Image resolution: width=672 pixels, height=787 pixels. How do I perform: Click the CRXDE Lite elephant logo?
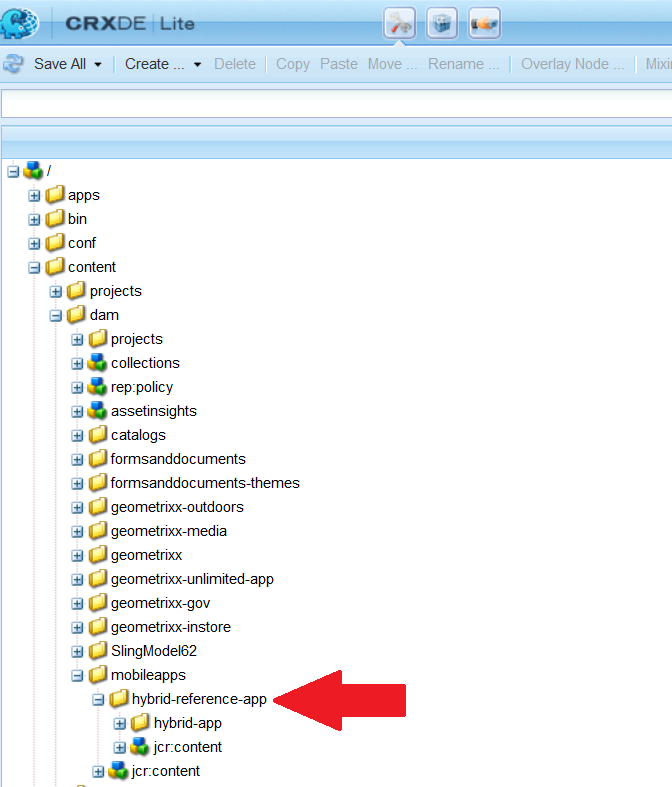coord(19,23)
